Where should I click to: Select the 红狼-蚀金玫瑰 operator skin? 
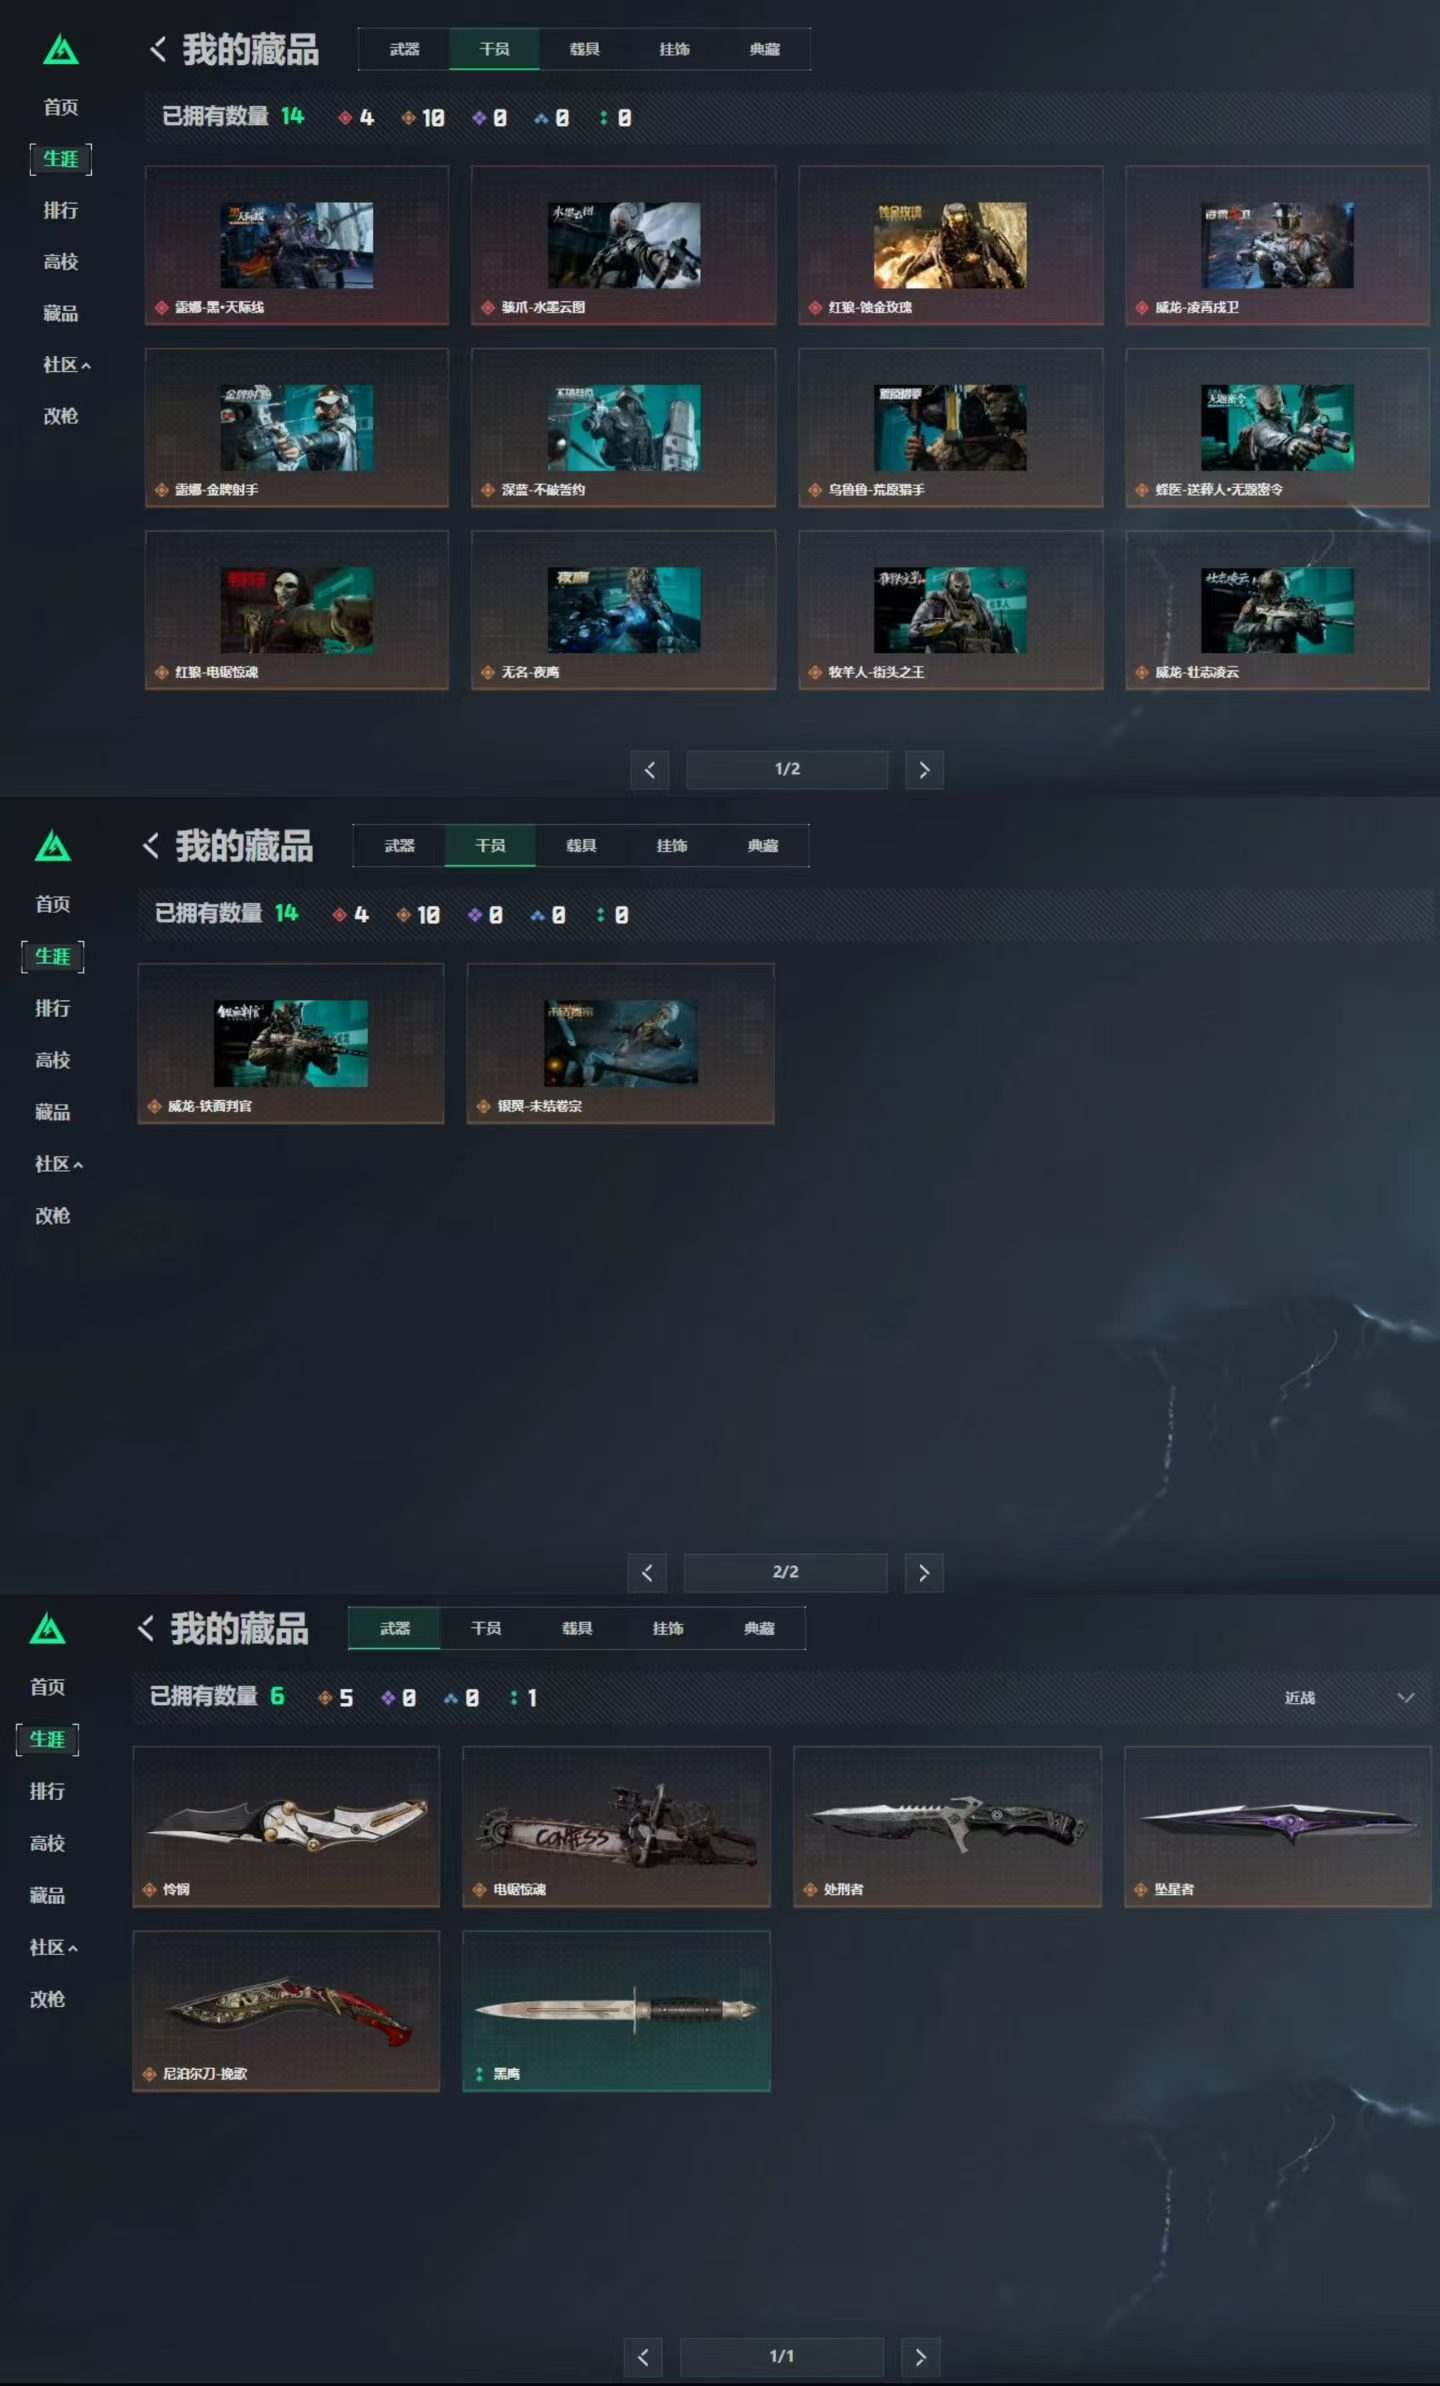click(950, 245)
